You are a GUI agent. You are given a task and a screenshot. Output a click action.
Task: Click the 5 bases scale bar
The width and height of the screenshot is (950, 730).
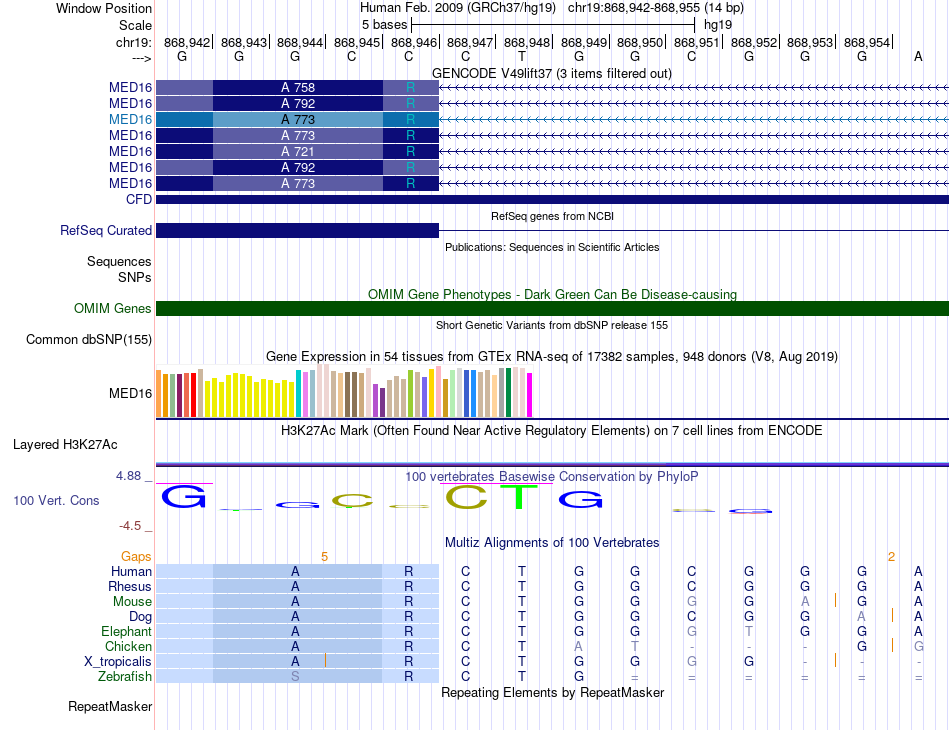pos(553,25)
